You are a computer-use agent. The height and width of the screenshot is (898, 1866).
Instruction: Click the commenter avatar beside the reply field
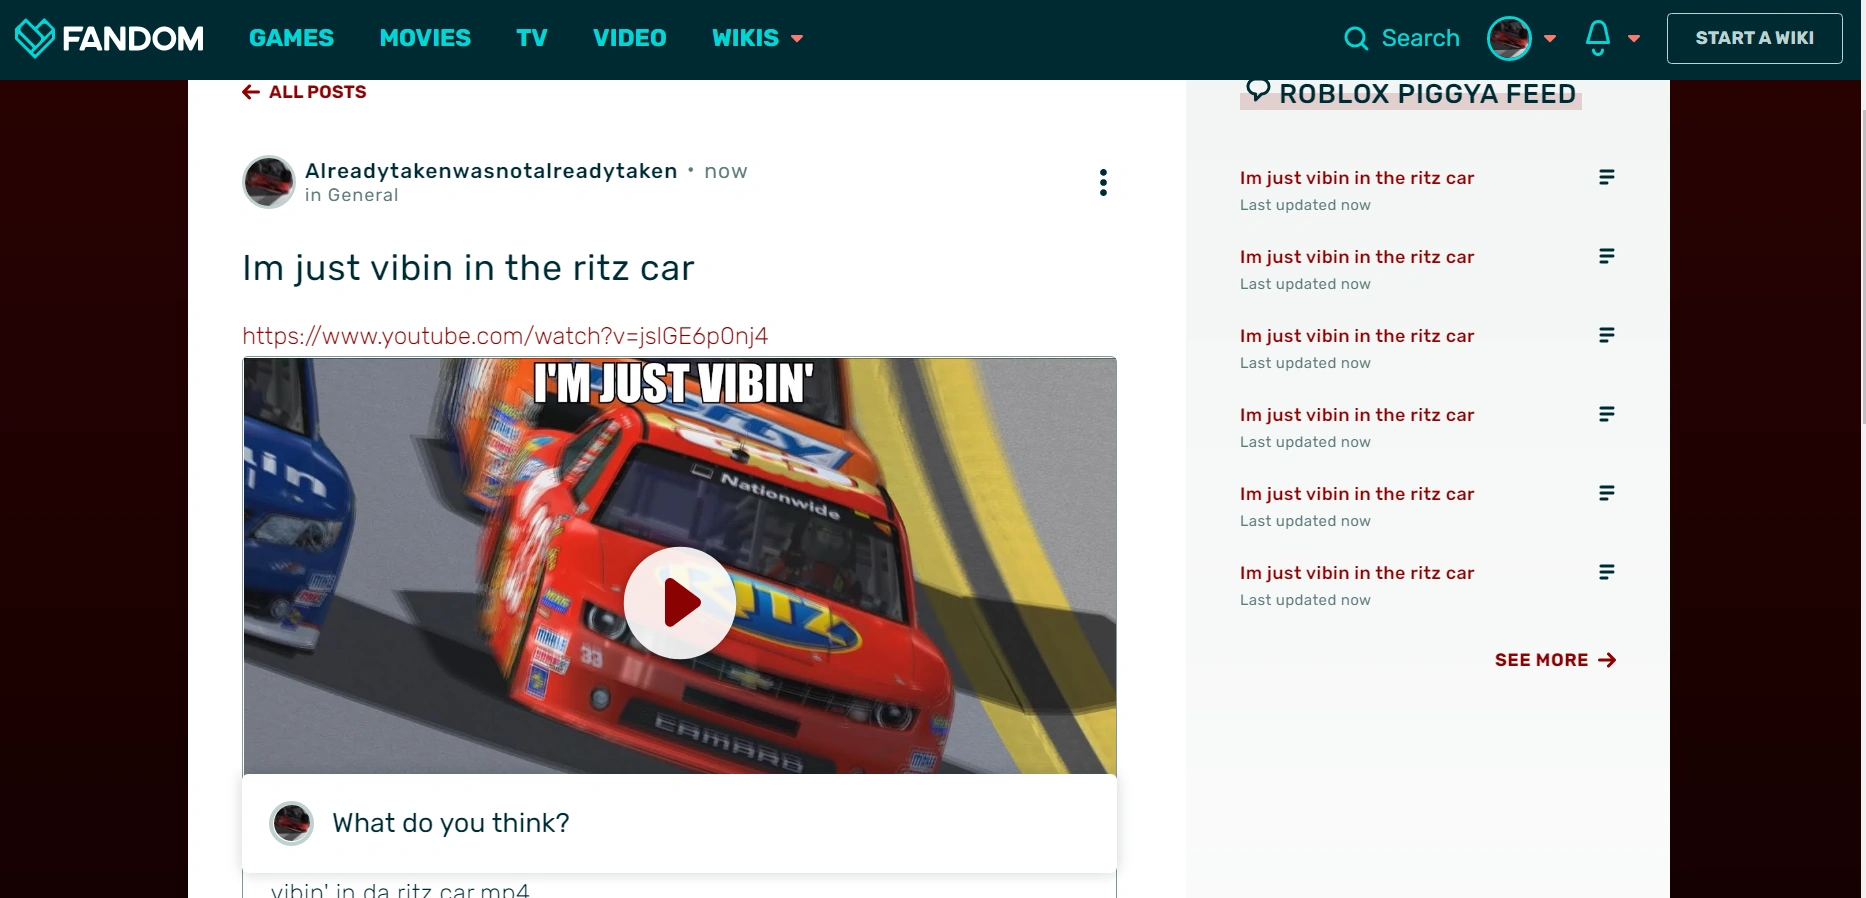(x=292, y=823)
